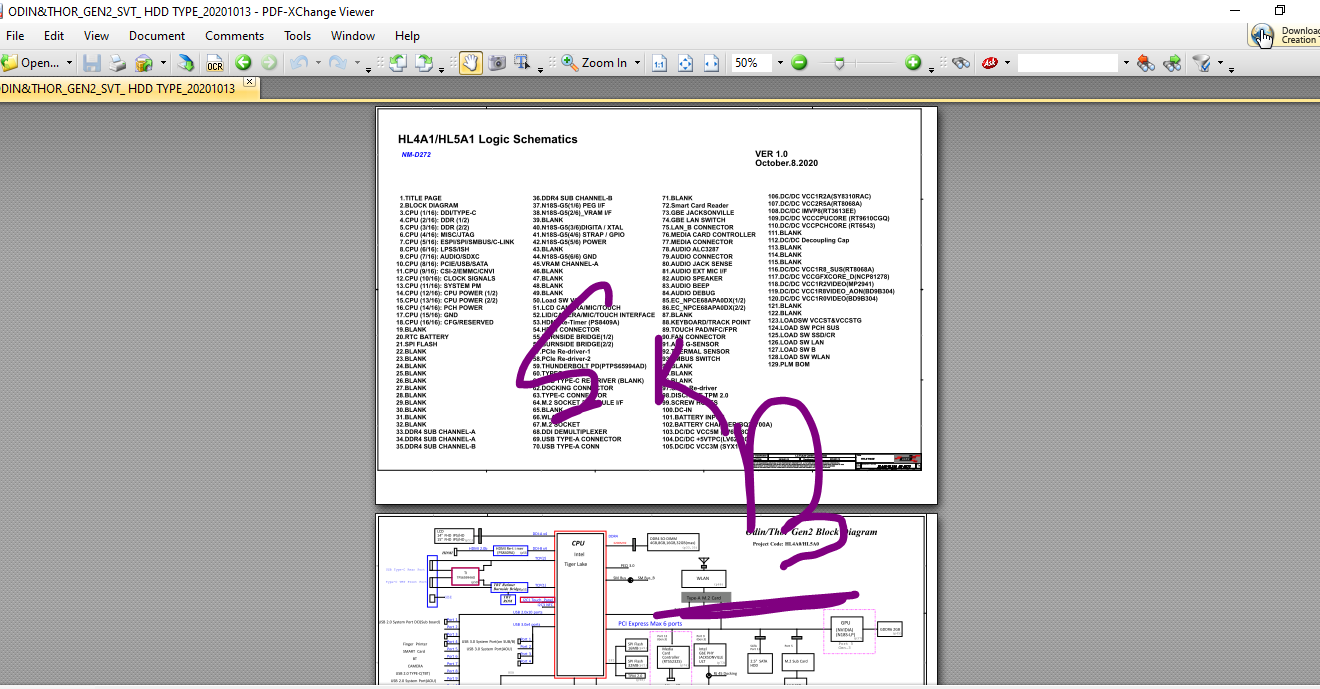The width and height of the screenshot is (1320, 689).
Task: Open the File menu
Action: [15, 35]
